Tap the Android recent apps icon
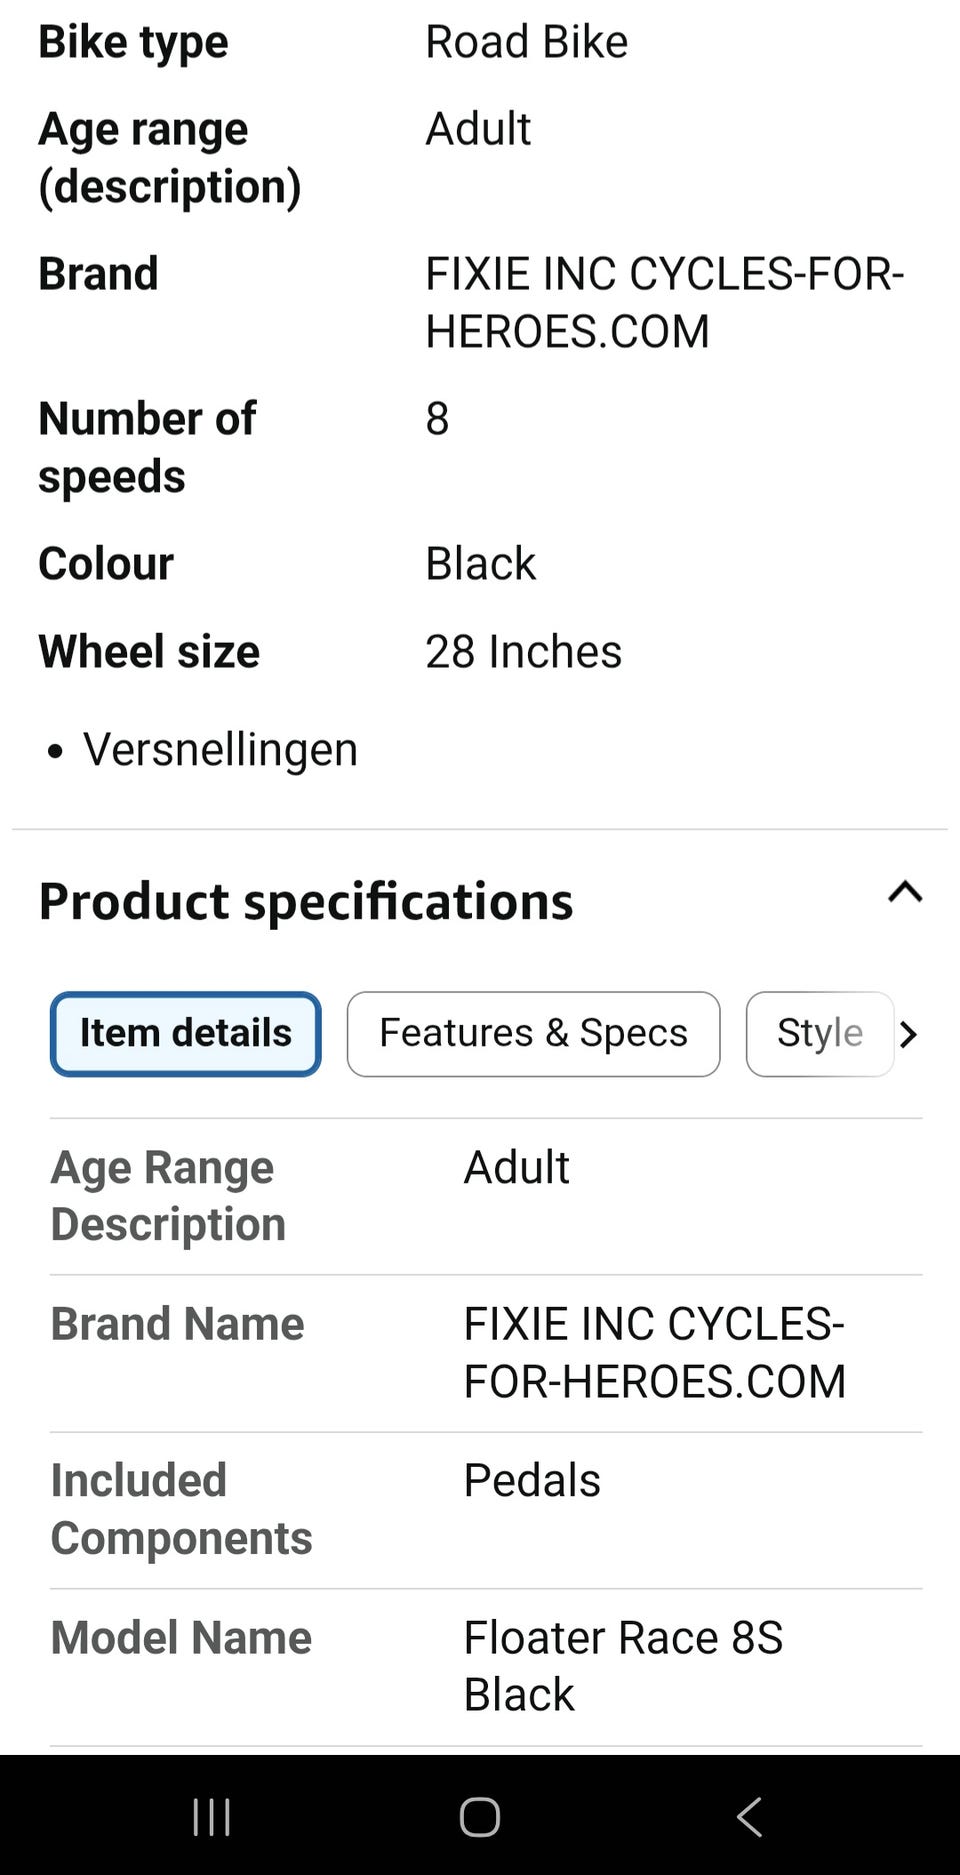The height and width of the screenshot is (1875, 960). [212, 1816]
